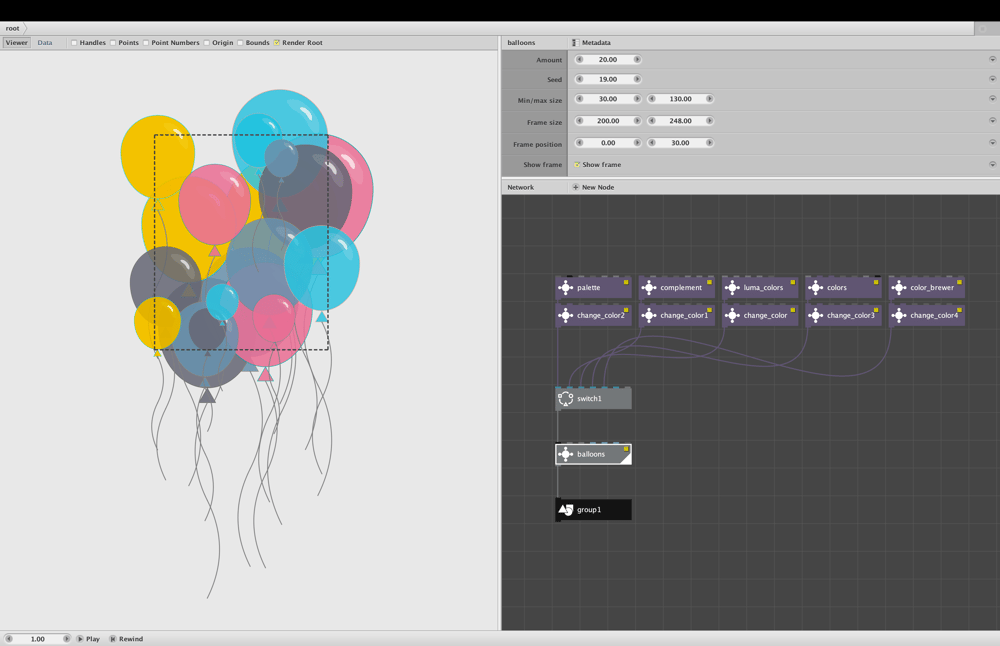
Task: Click the complement node icon
Action: click(649, 288)
